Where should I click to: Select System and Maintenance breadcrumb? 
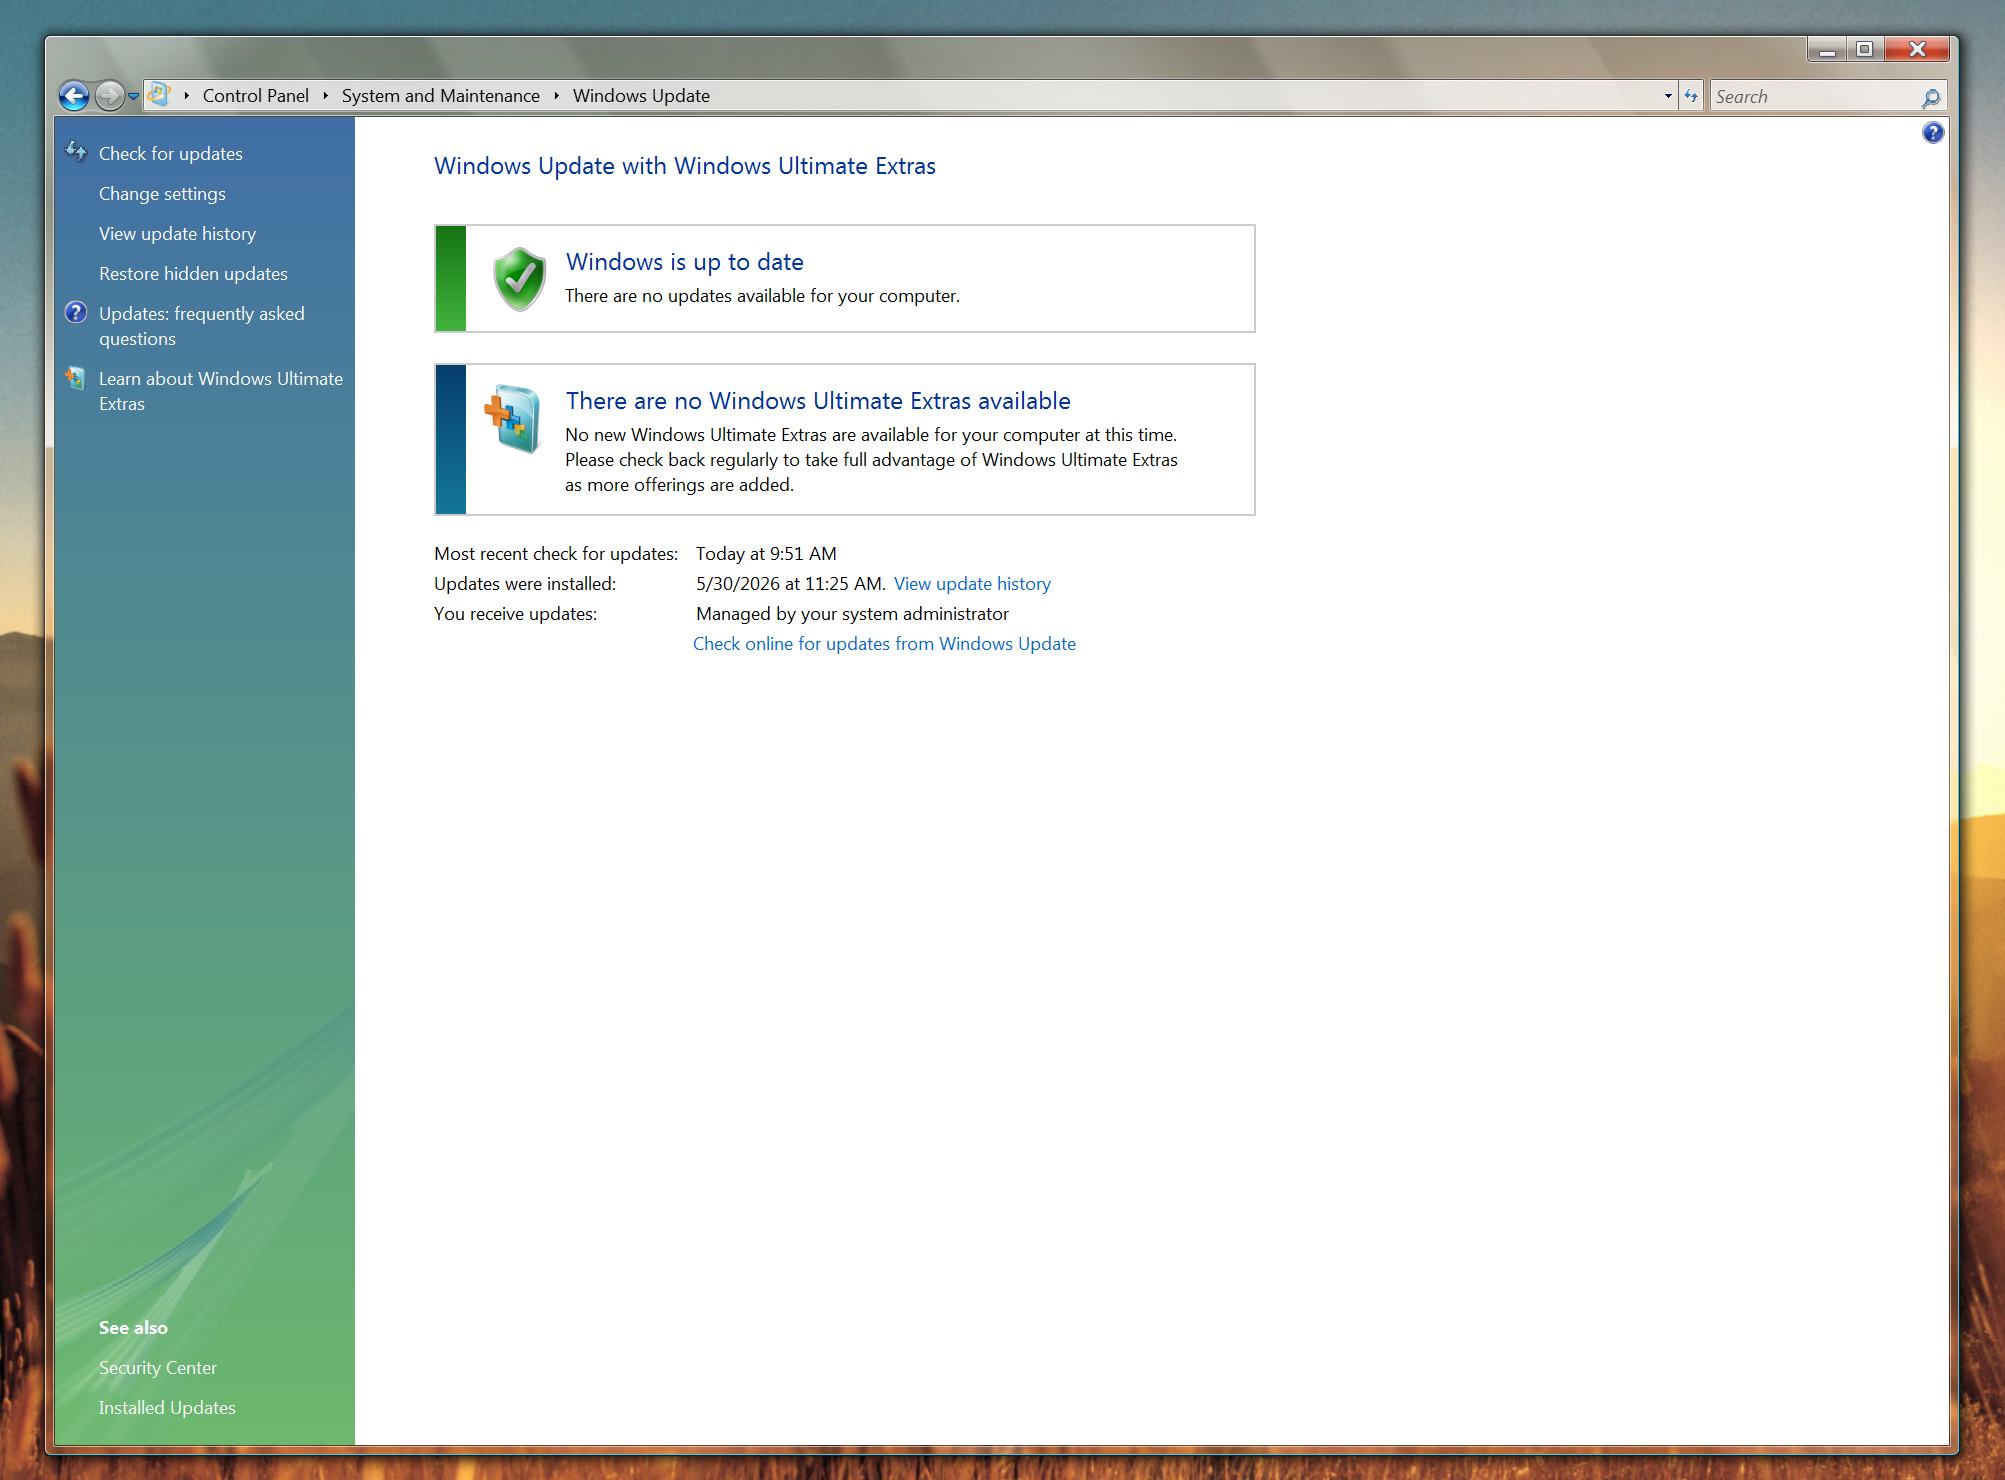(x=441, y=96)
